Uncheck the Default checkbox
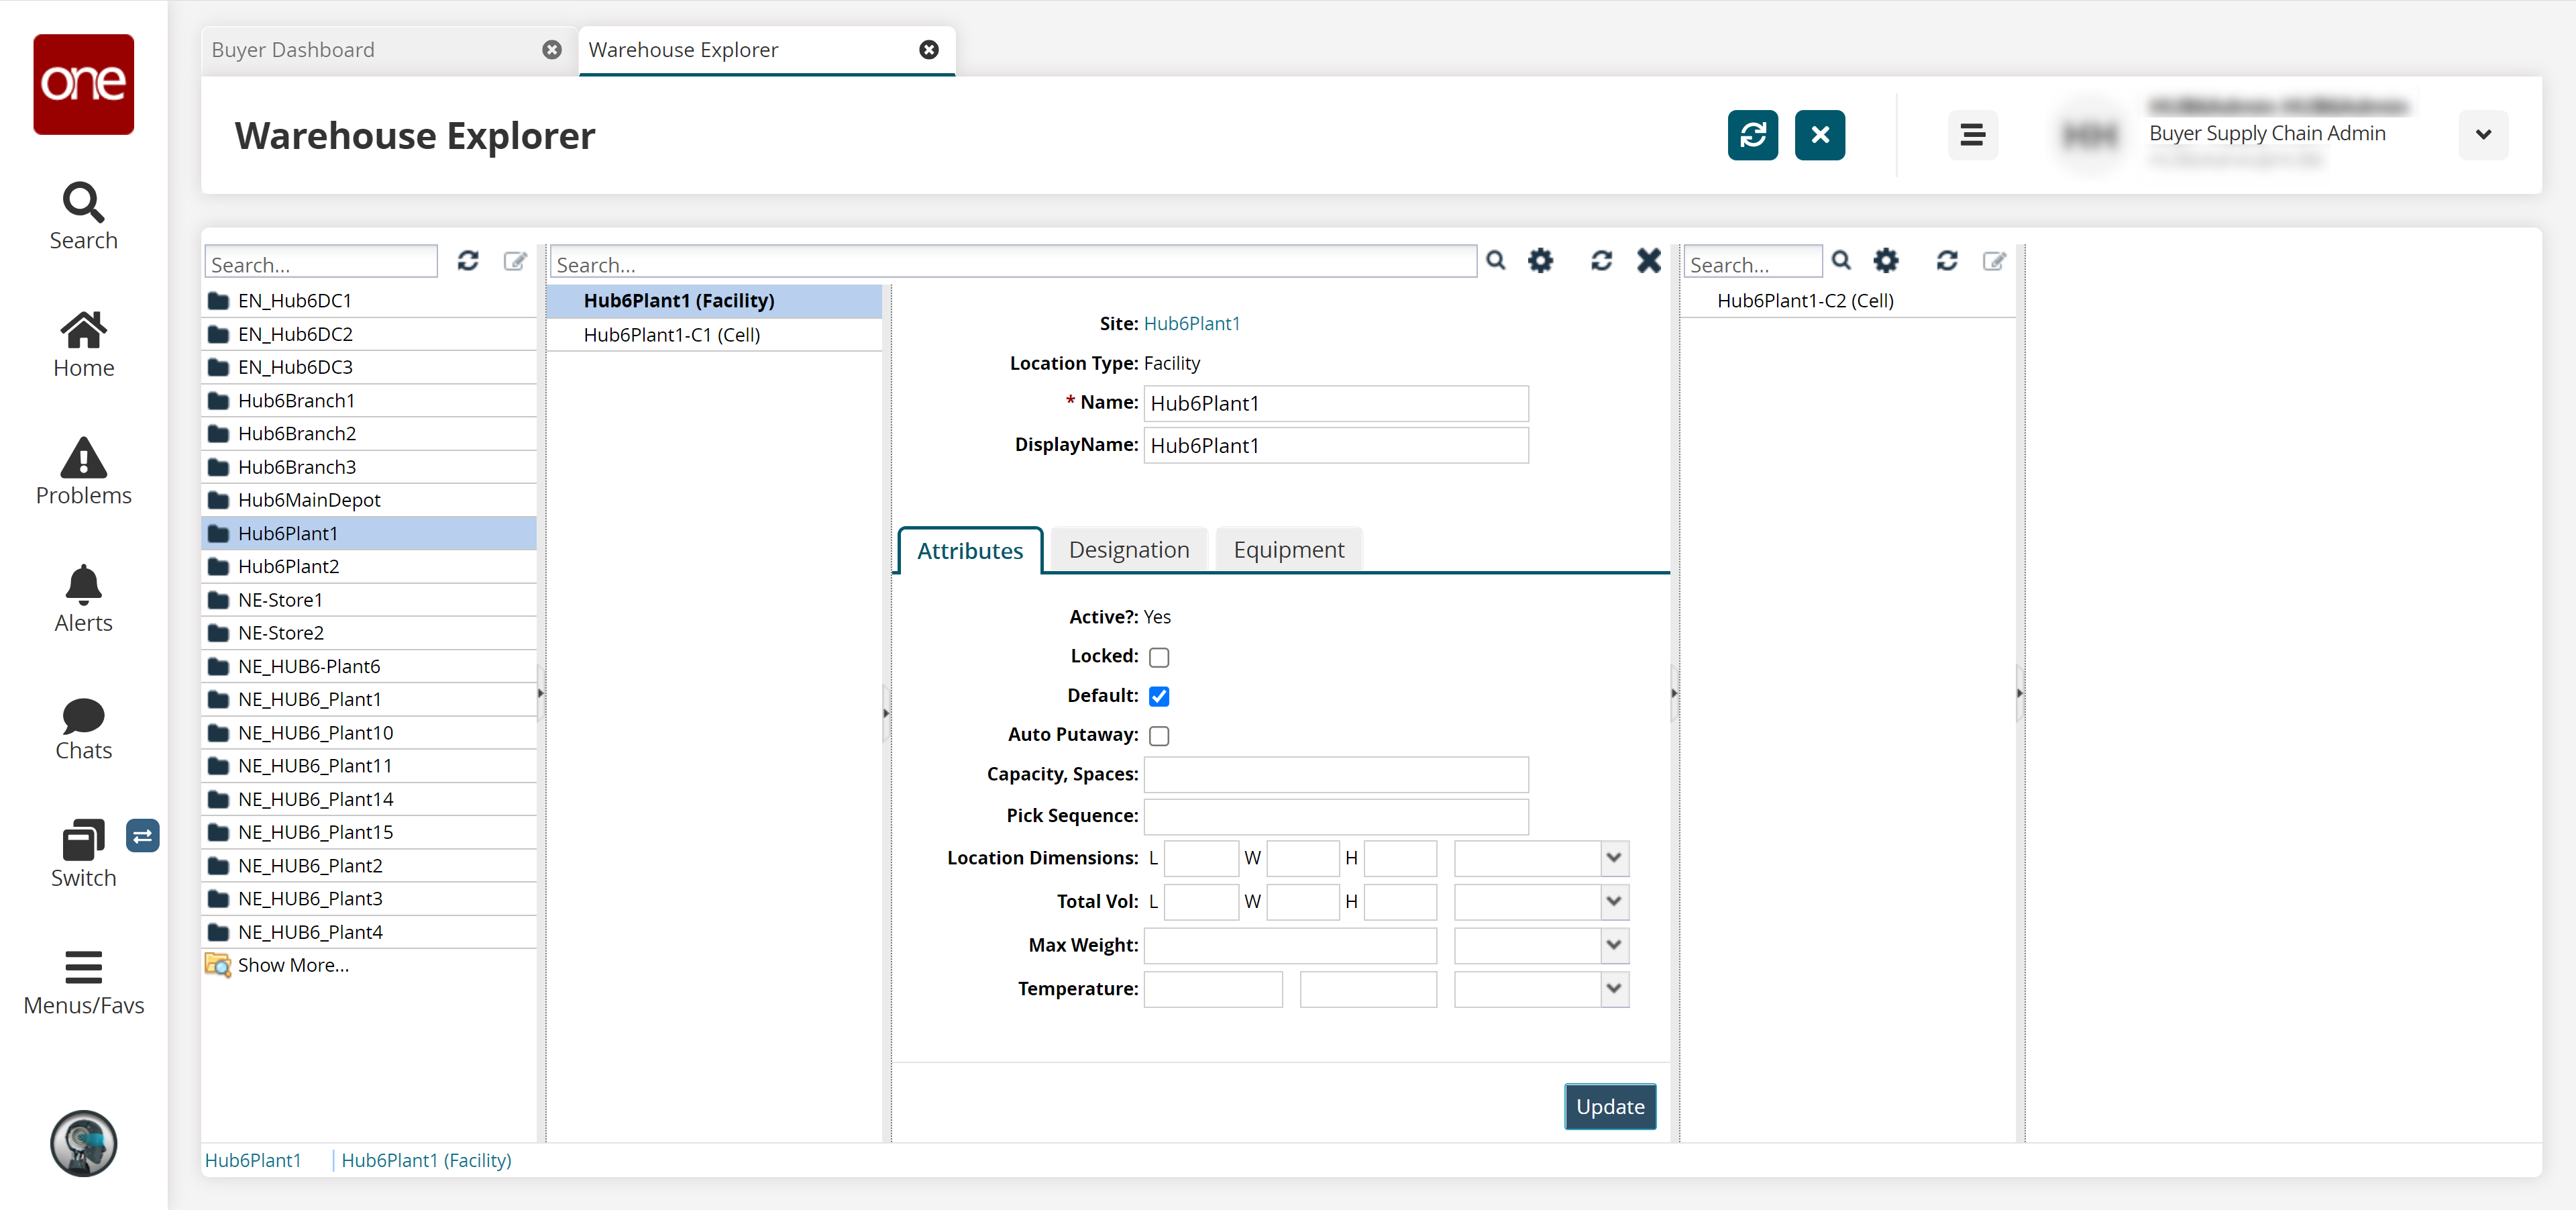Image resolution: width=2576 pixels, height=1210 pixels. tap(1159, 696)
